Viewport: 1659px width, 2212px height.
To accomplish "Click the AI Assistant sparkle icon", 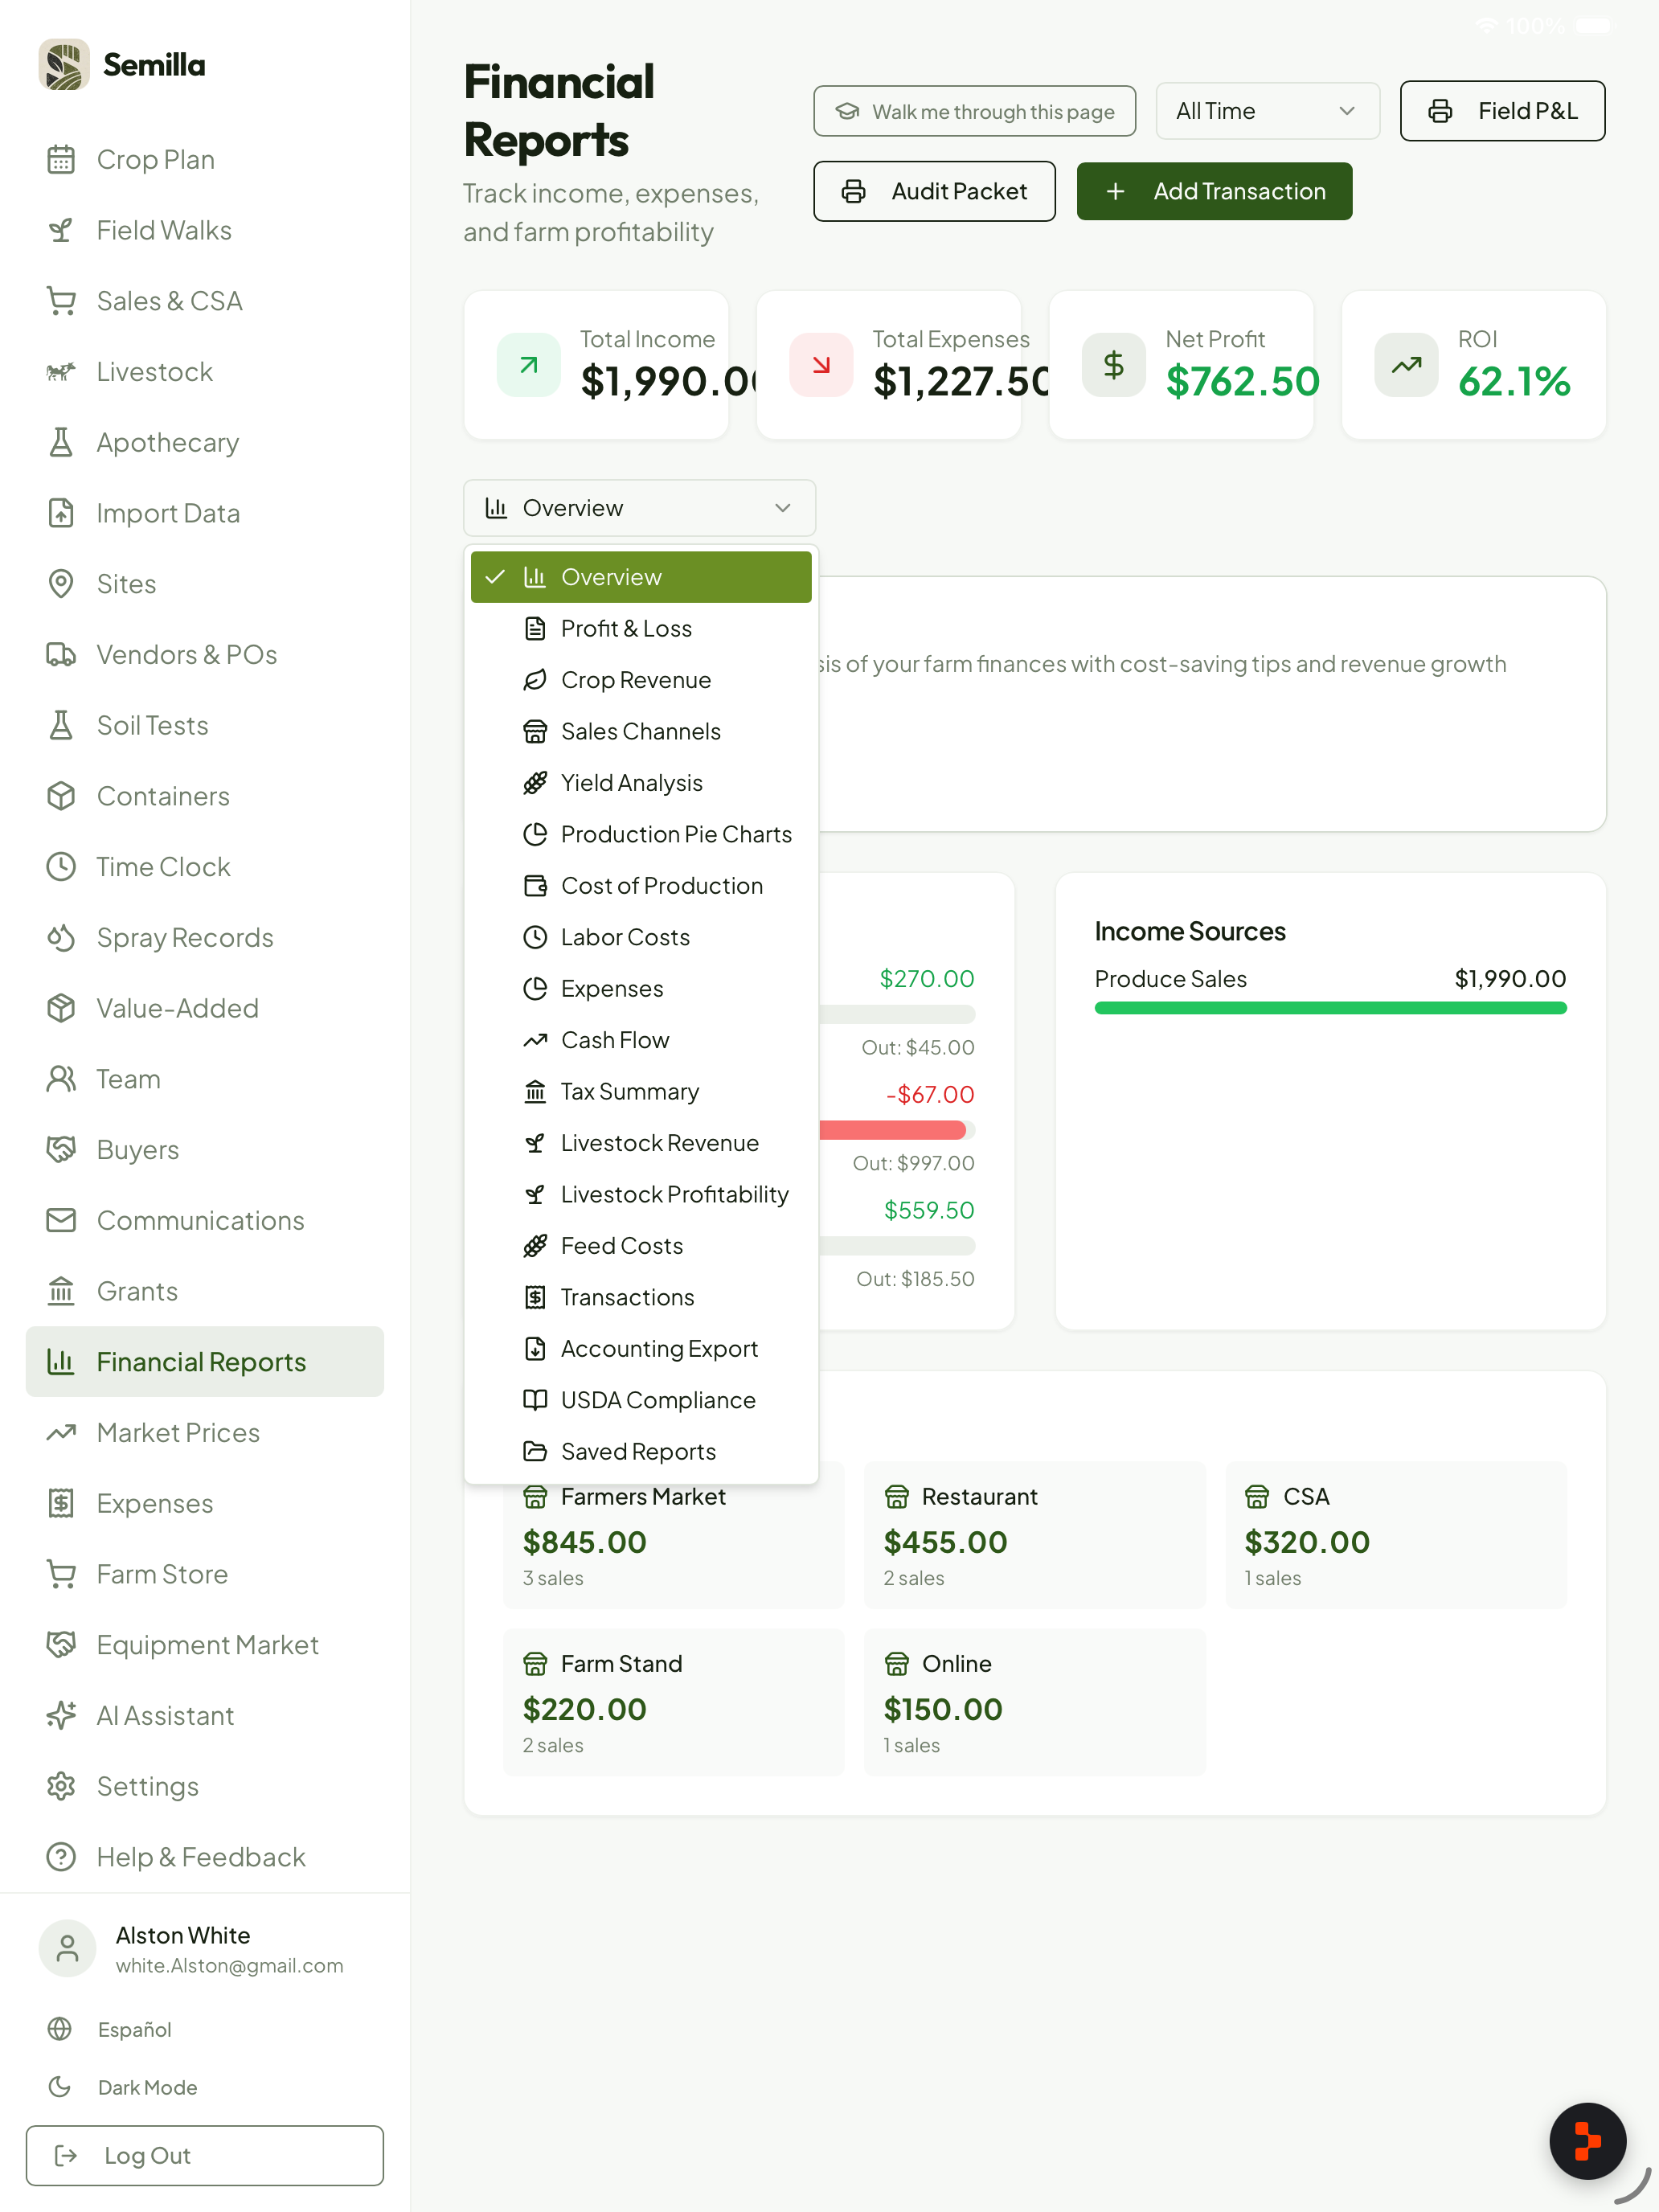I will coord(61,1716).
